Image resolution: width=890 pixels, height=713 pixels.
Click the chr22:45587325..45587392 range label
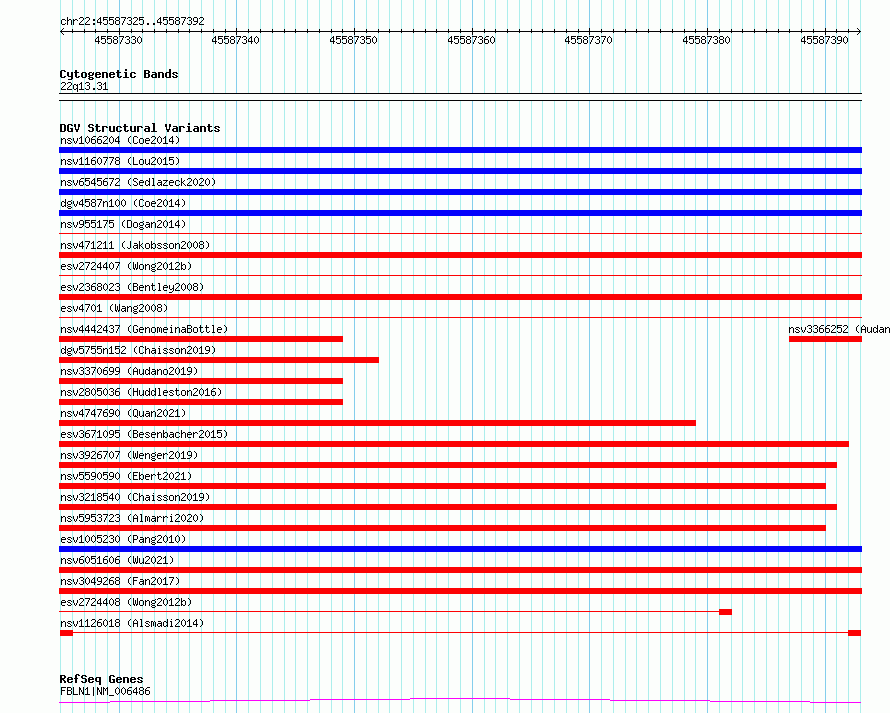click(x=132, y=21)
